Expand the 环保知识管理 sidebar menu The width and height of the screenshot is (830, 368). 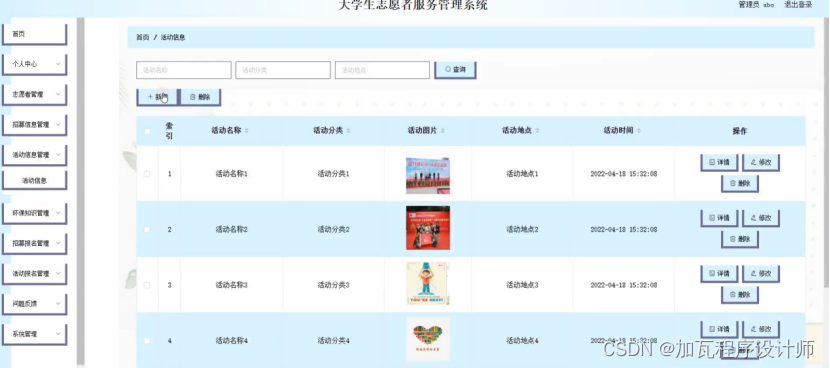[x=34, y=213]
